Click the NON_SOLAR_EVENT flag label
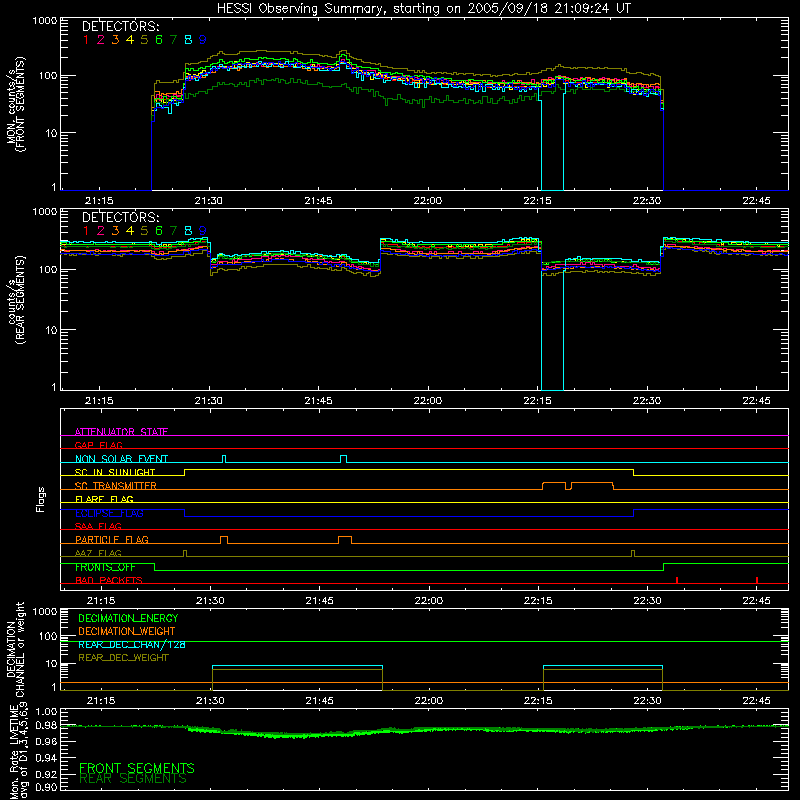Viewport: 800px width, 800px height. pos(121,459)
